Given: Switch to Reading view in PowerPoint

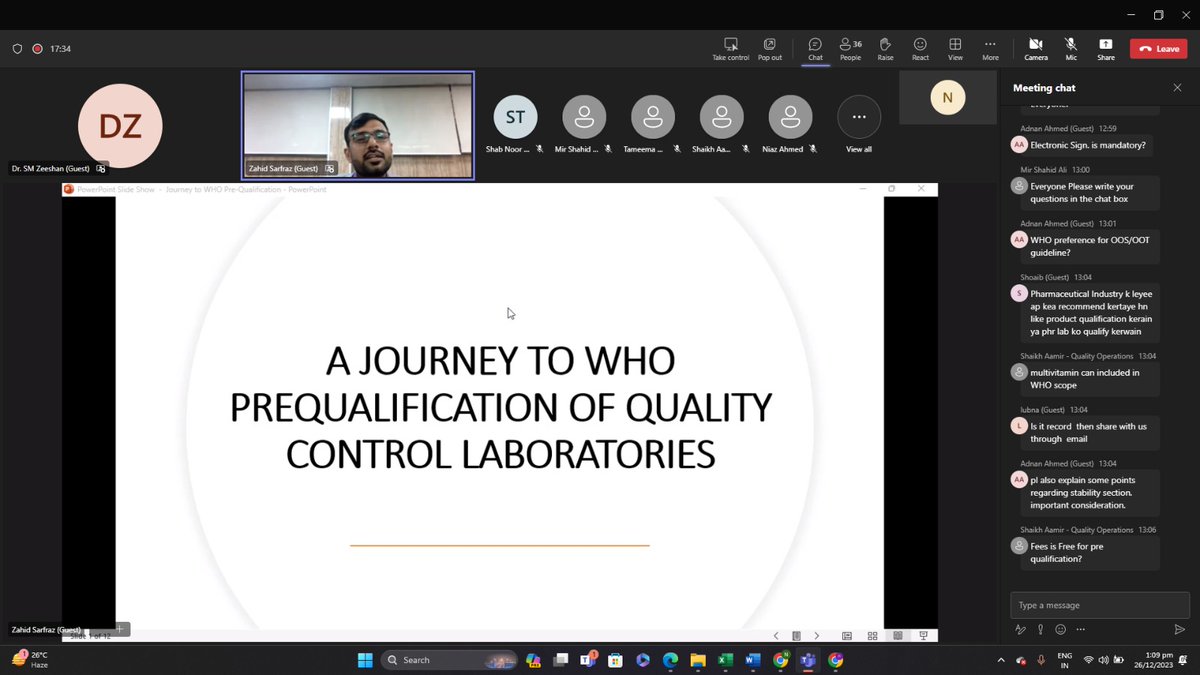Looking at the screenshot, I should 898,635.
